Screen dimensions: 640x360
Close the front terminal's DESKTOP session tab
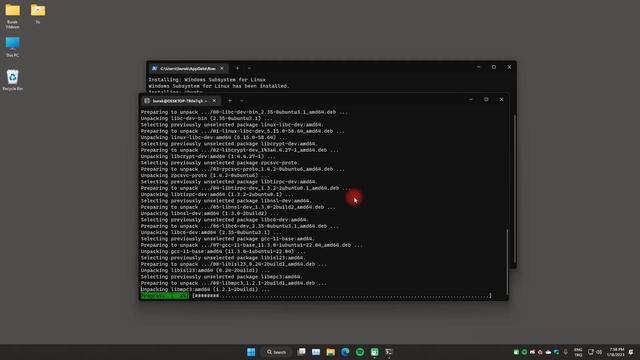tap(214, 100)
